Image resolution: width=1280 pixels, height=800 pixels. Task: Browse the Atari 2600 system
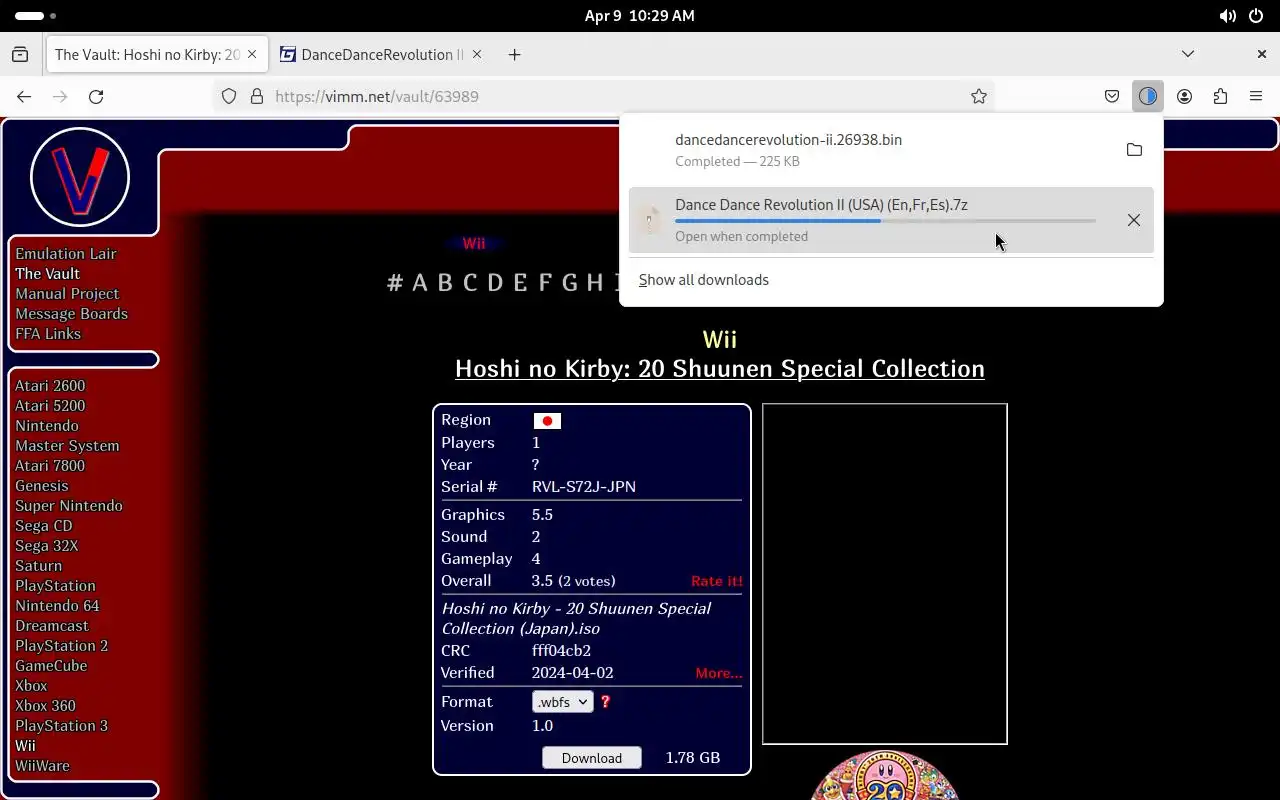pos(50,386)
